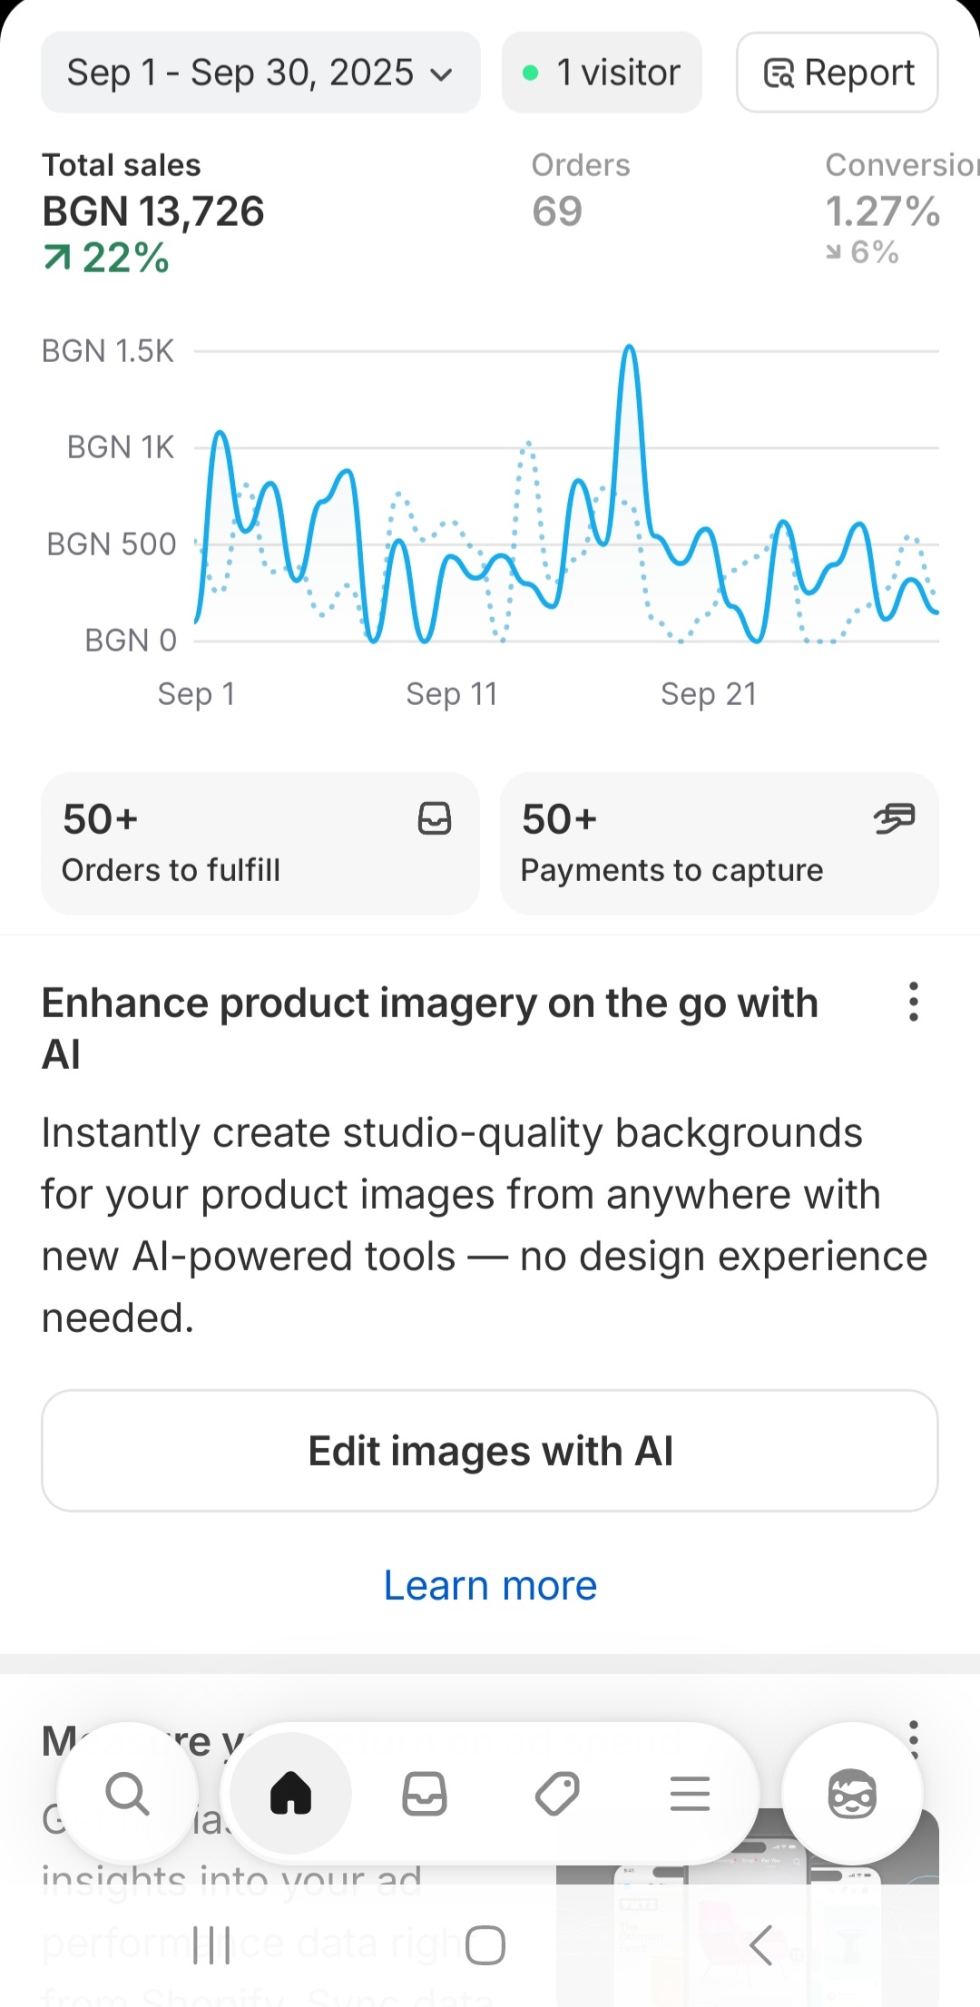Open the Orders to fulfill card

click(260, 843)
